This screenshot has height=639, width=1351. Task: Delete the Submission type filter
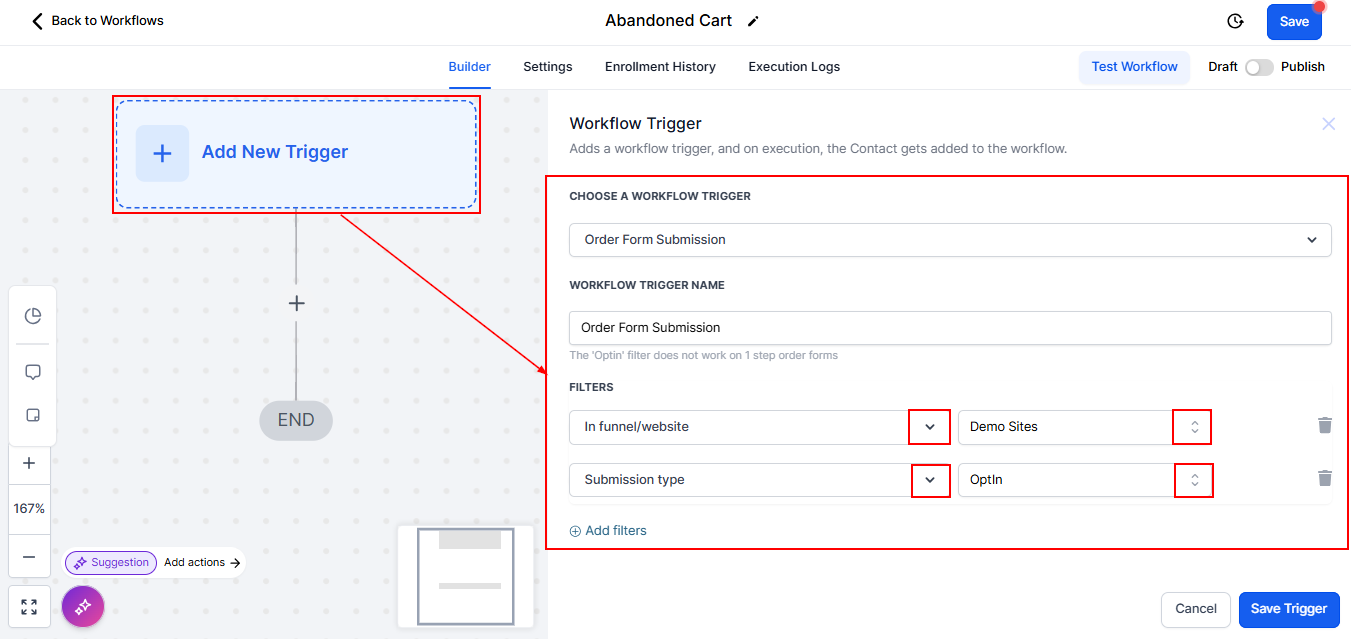coord(1325,479)
